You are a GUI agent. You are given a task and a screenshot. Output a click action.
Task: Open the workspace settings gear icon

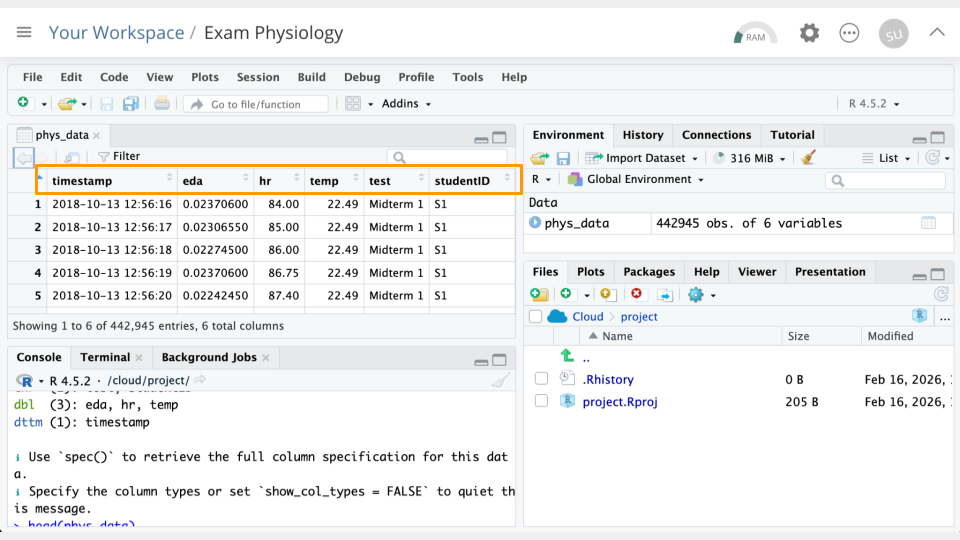click(x=809, y=33)
